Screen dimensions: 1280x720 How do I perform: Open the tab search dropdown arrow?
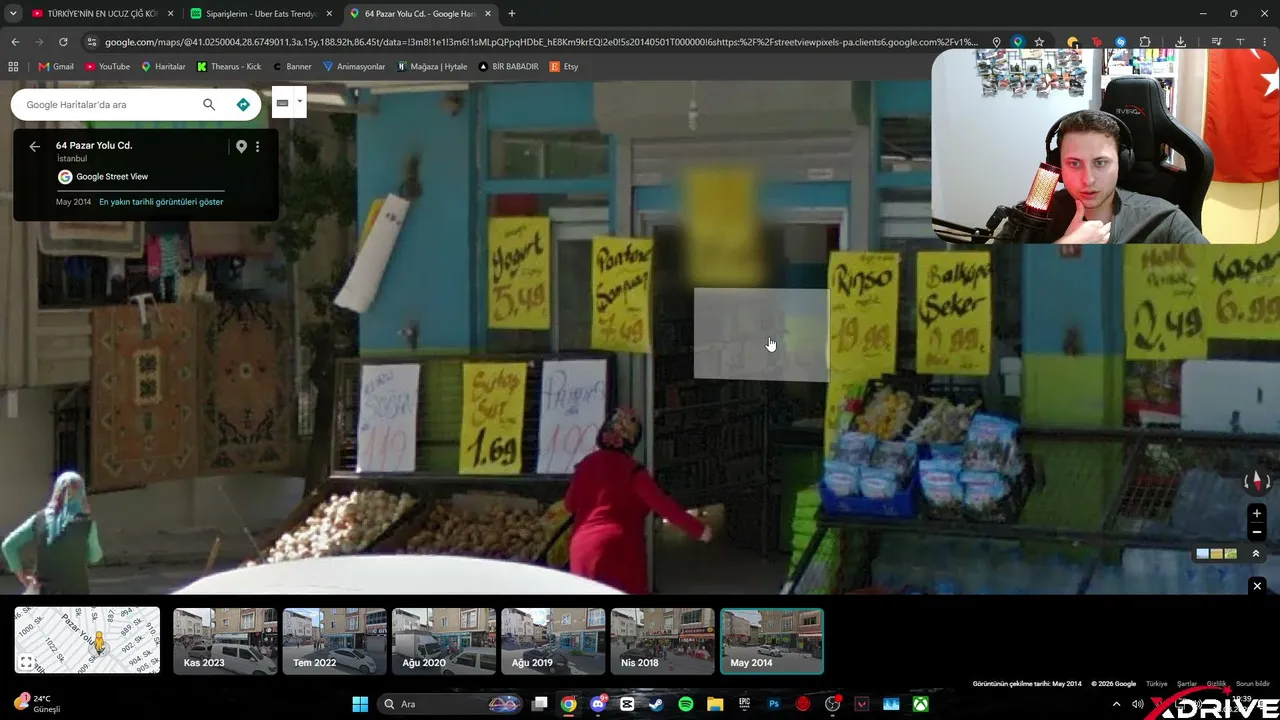tap(13, 14)
